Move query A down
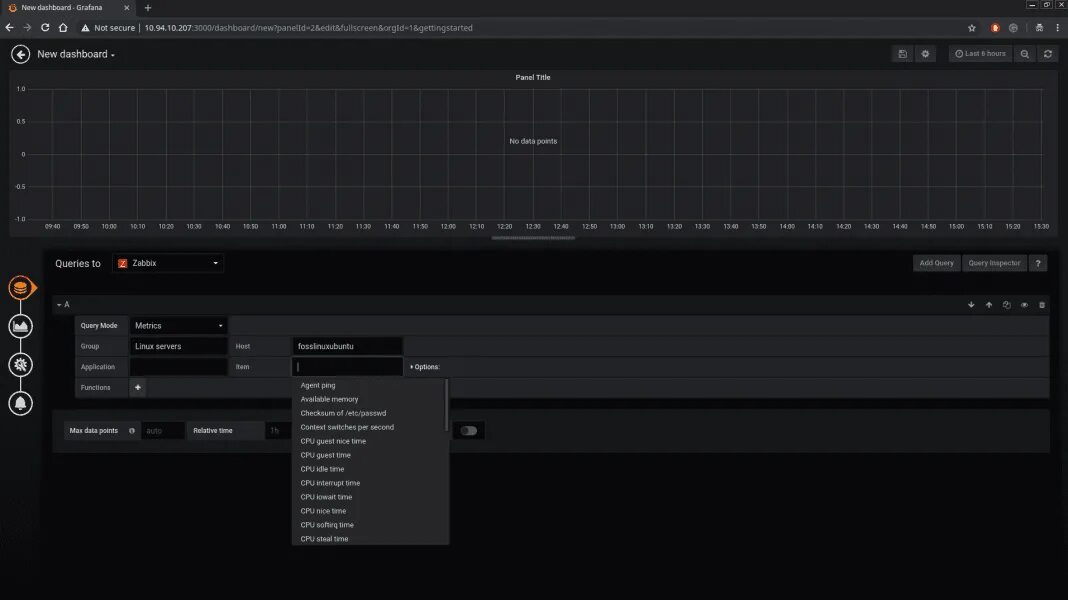This screenshot has width=1068, height=600. [971, 305]
